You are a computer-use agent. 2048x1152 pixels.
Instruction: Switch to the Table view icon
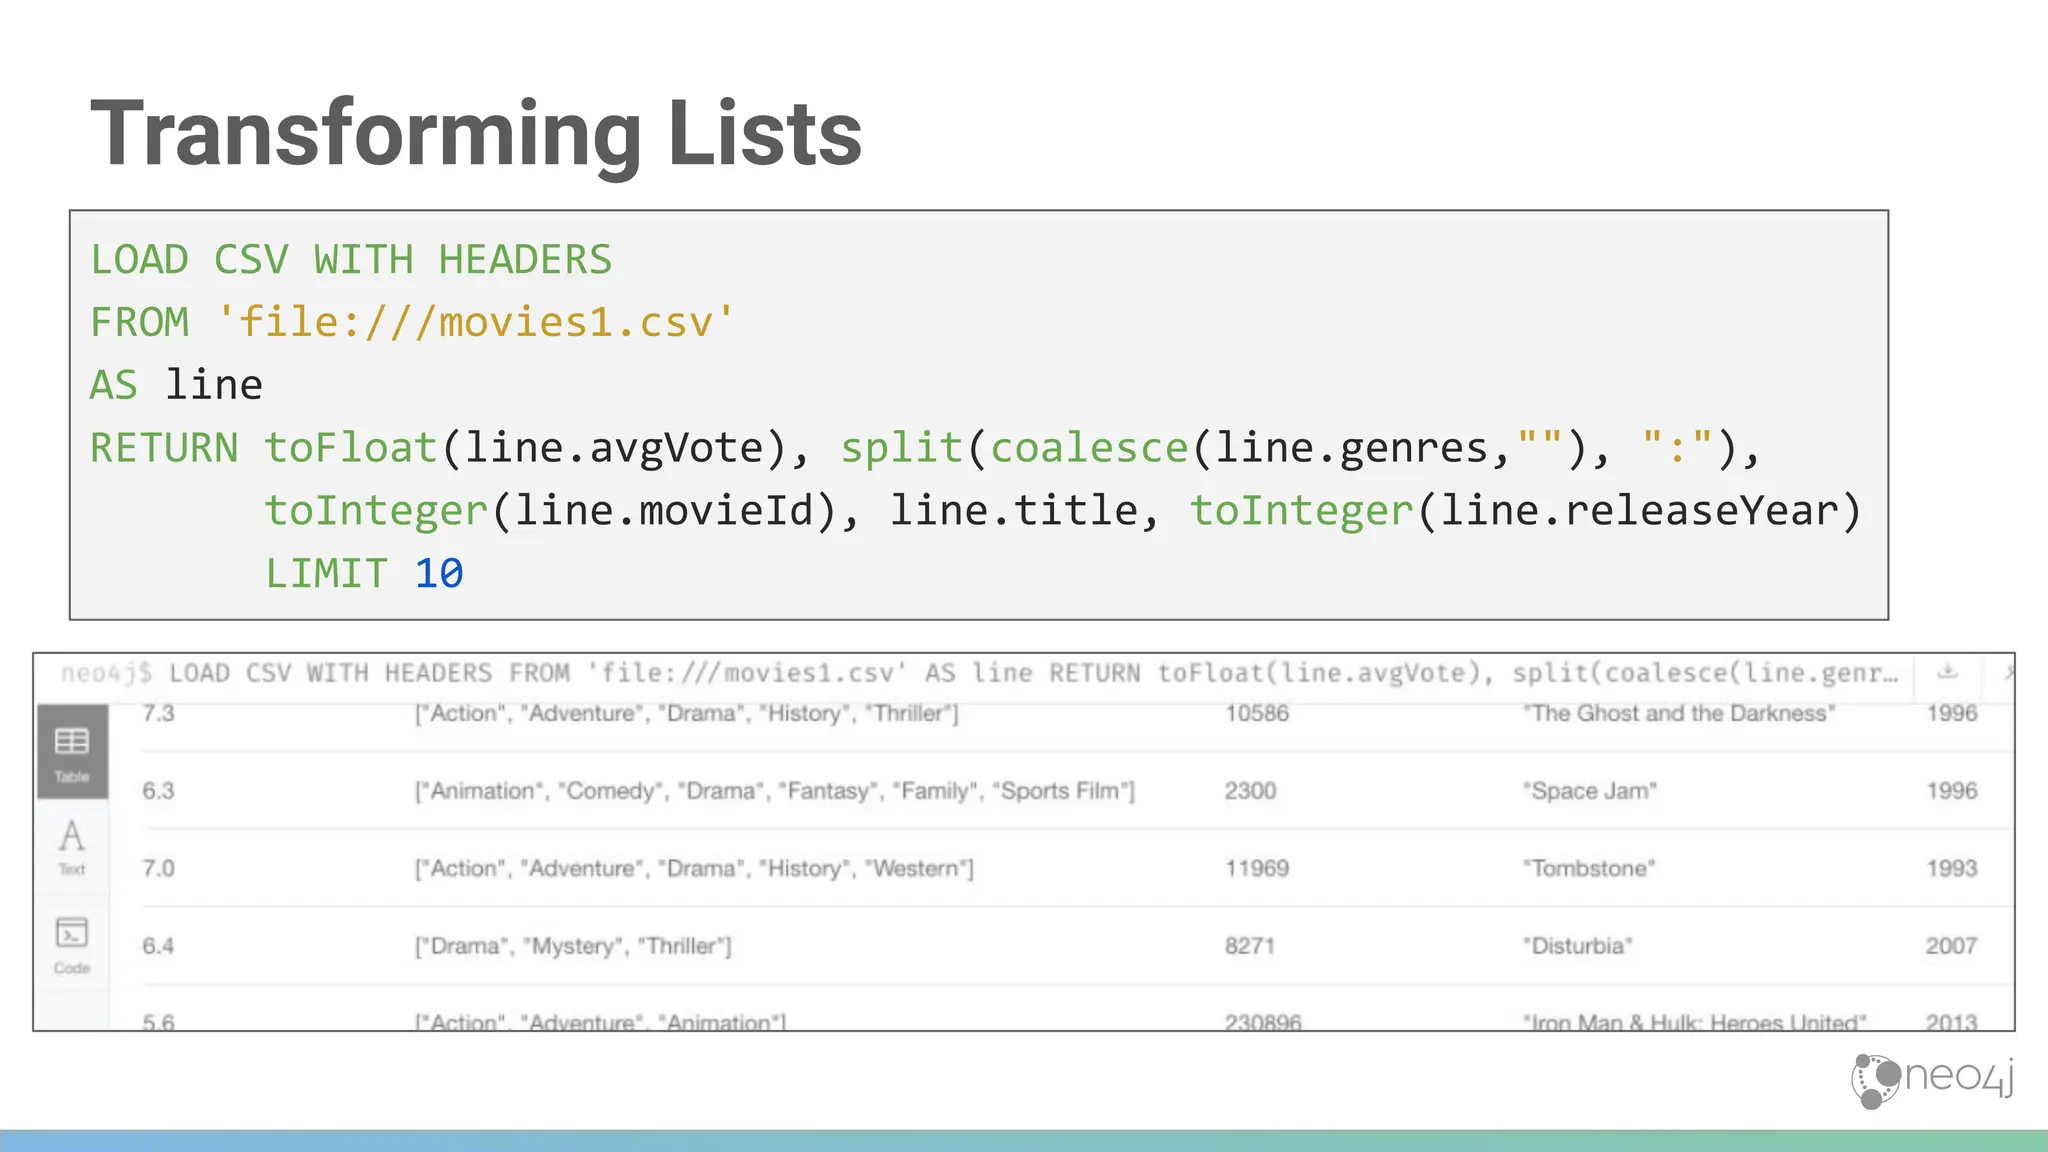[x=72, y=752]
